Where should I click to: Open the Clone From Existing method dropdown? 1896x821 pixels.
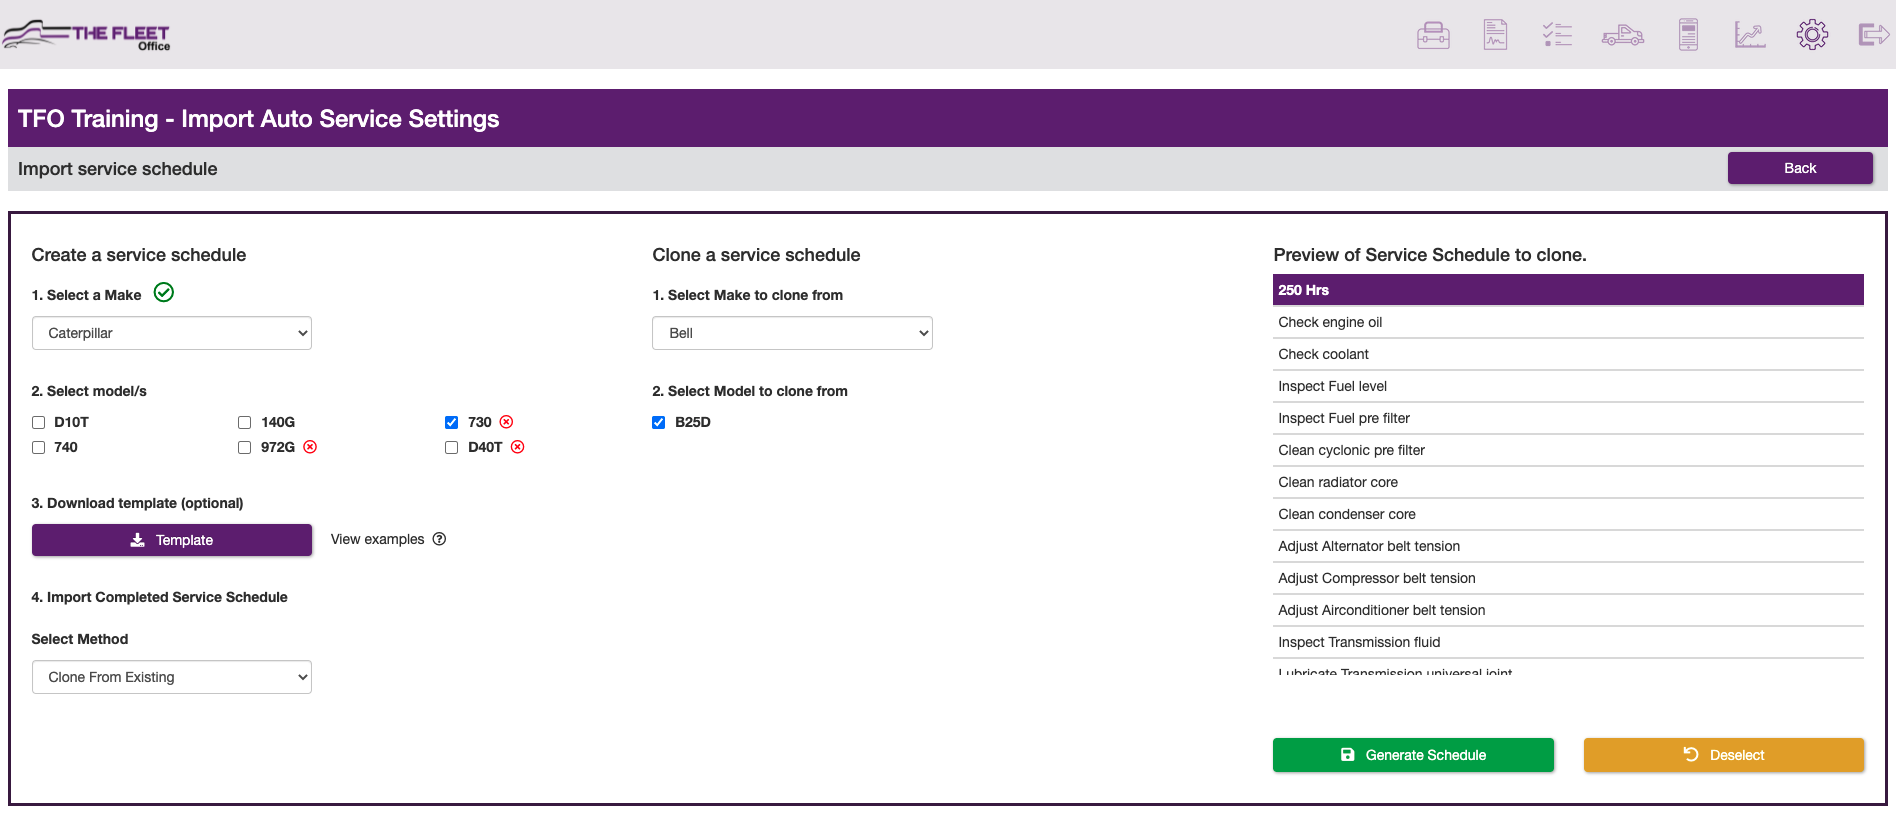coord(172,677)
